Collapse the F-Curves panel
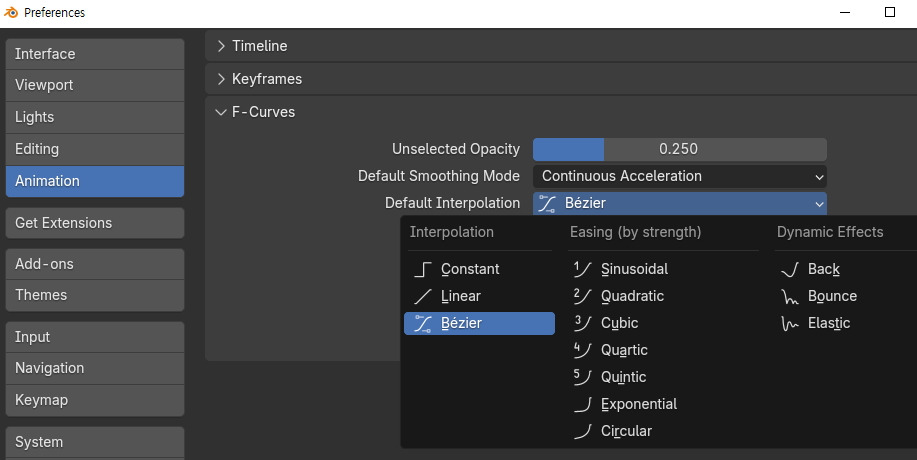The width and height of the screenshot is (917, 460). pos(222,112)
